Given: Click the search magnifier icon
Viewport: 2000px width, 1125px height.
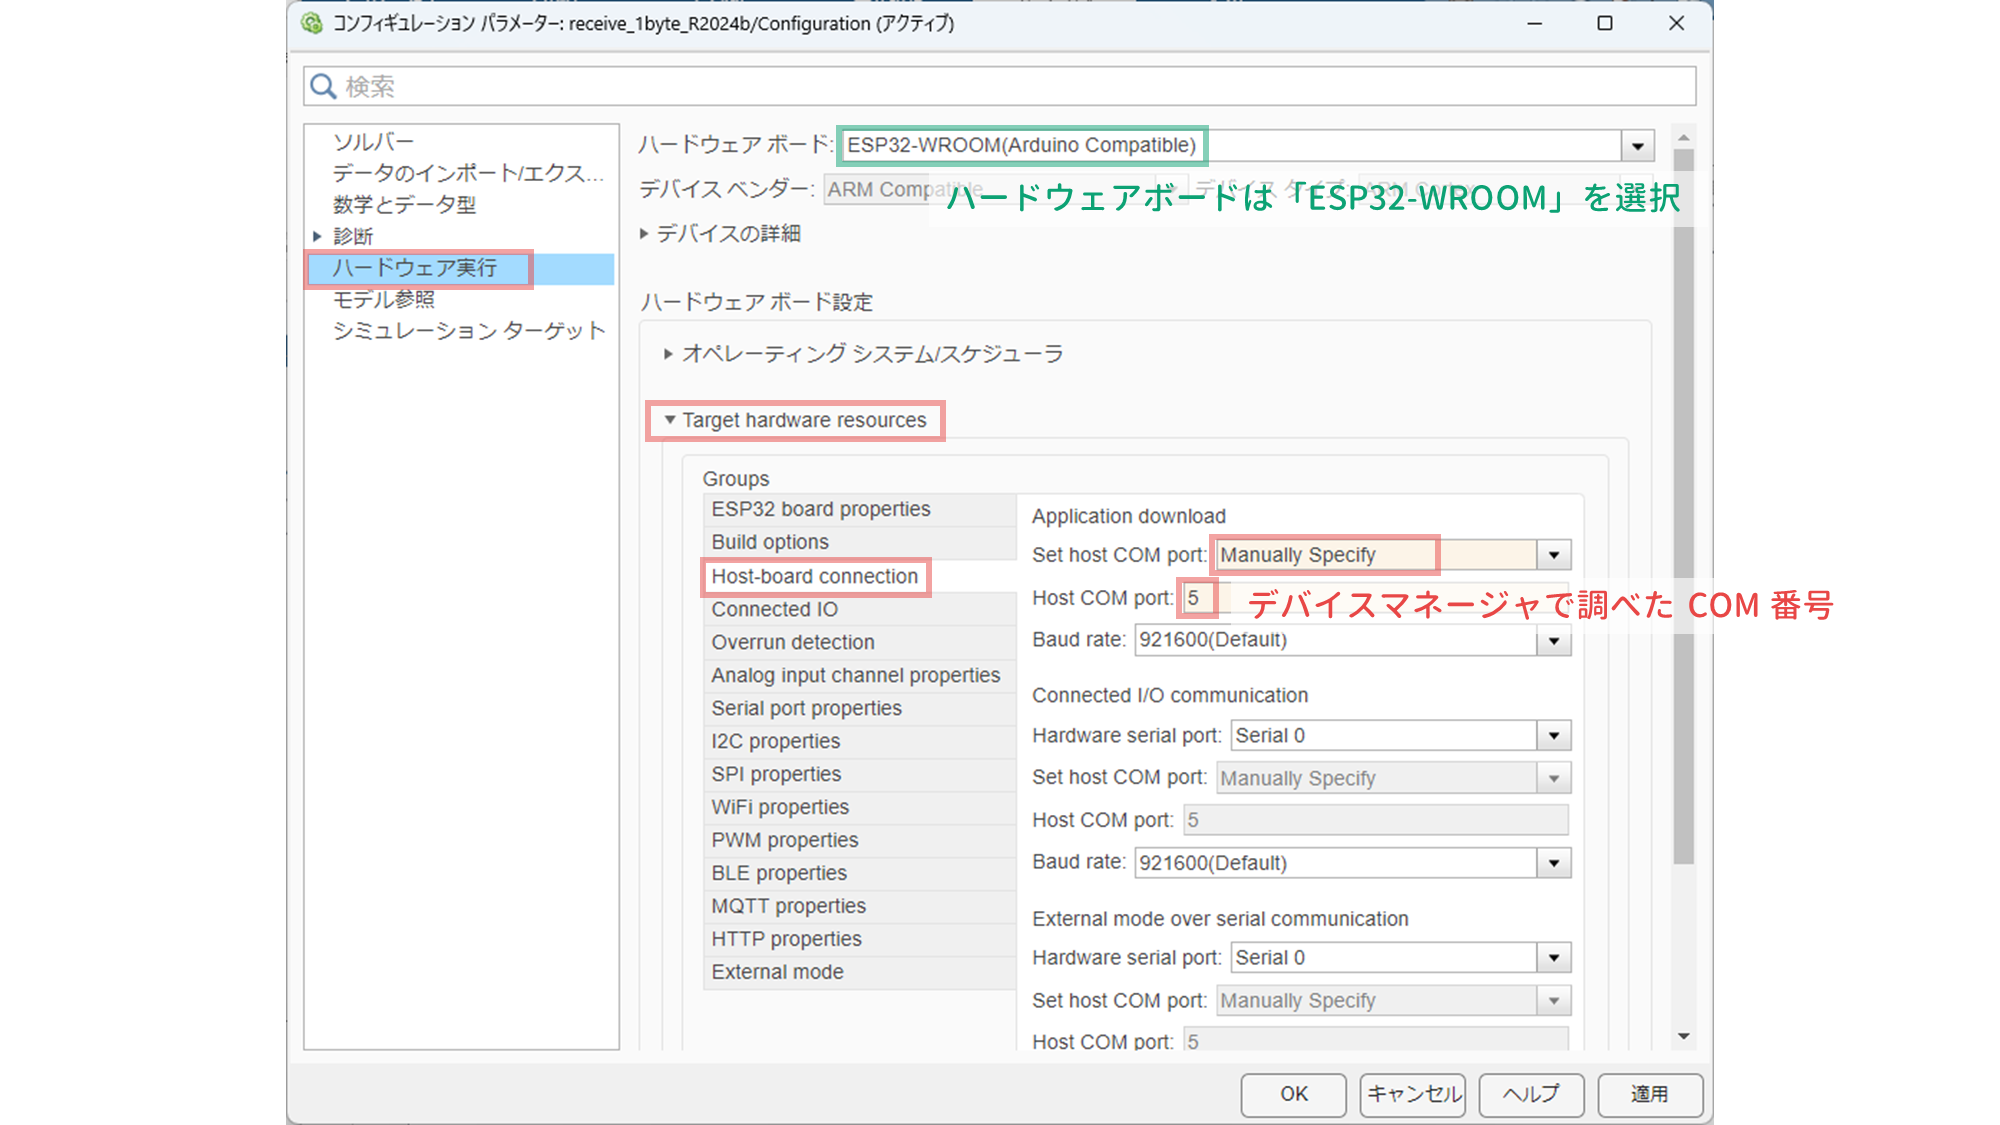Looking at the screenshot, I should [x=322, y=86].
